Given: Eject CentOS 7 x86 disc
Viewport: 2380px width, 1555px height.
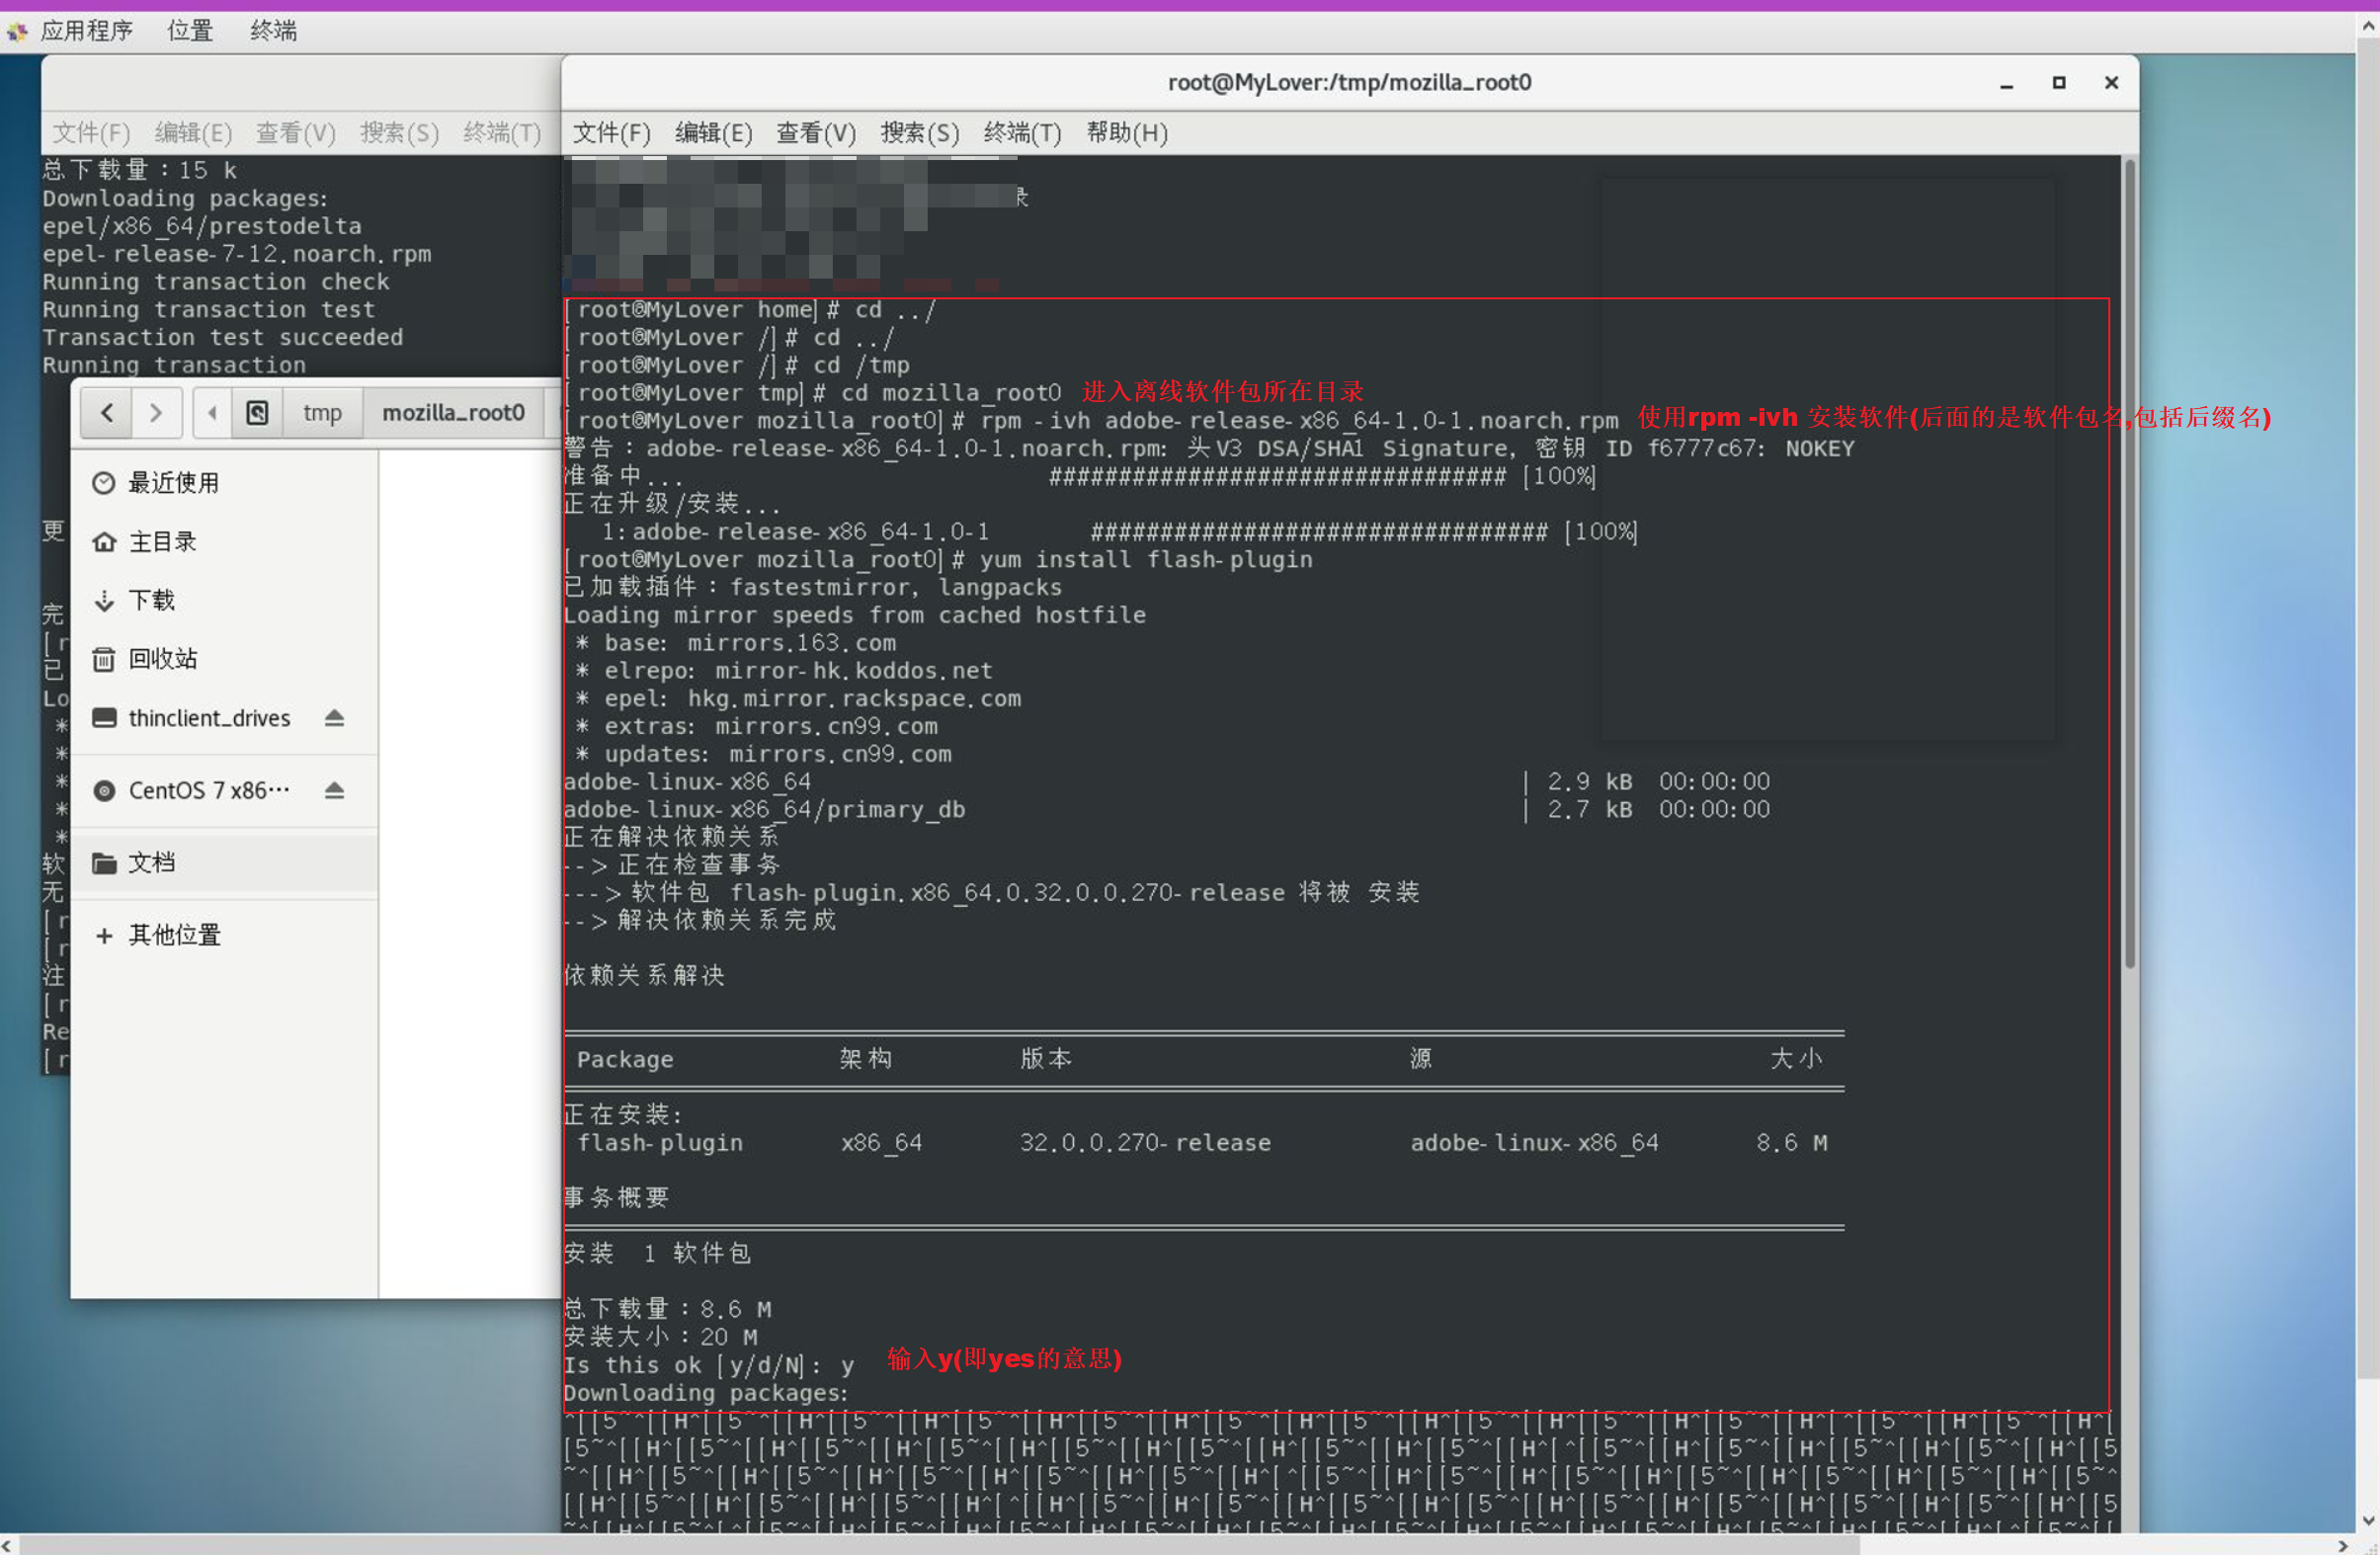Looking at the screenshot, I should click(x=334, y=791).
